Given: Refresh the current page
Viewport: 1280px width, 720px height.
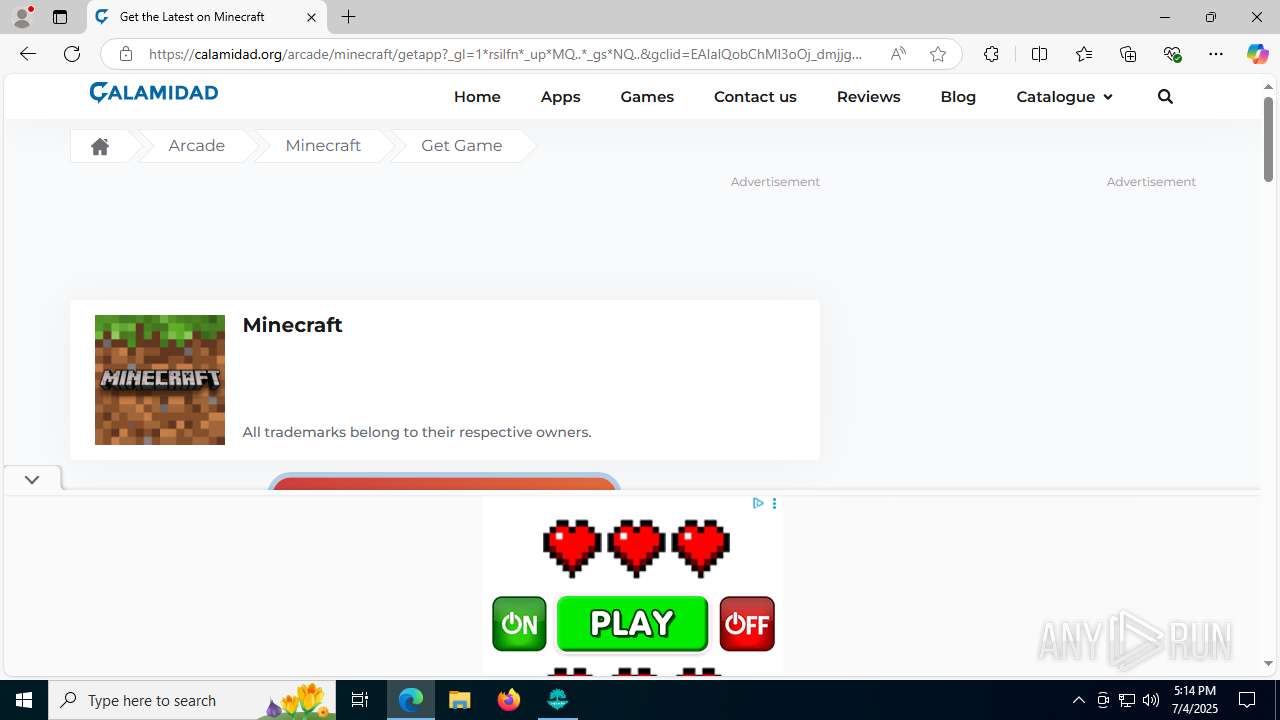Looking at the screenshot, I should (x=72, y=54).
